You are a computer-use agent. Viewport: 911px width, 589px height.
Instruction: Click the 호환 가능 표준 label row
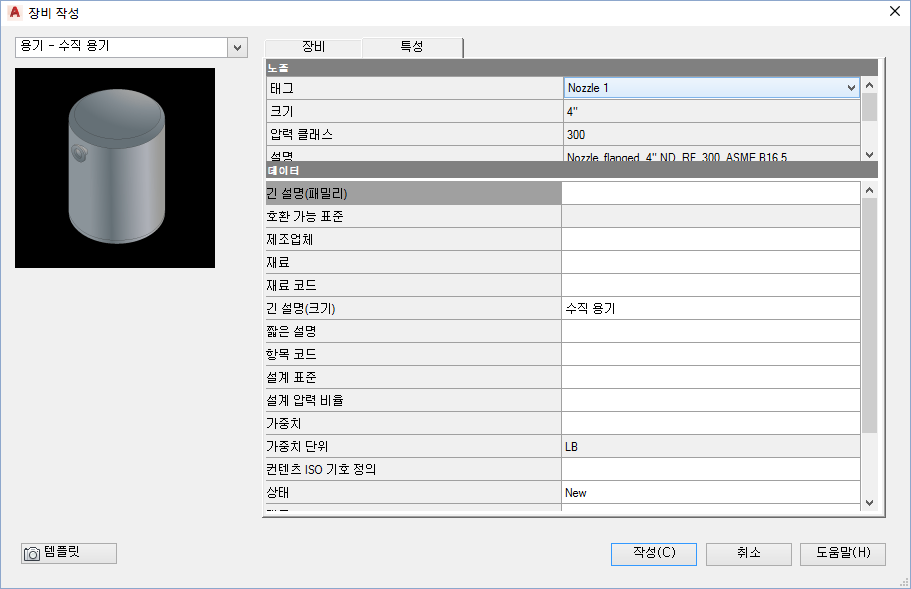[x=414, y=217]
